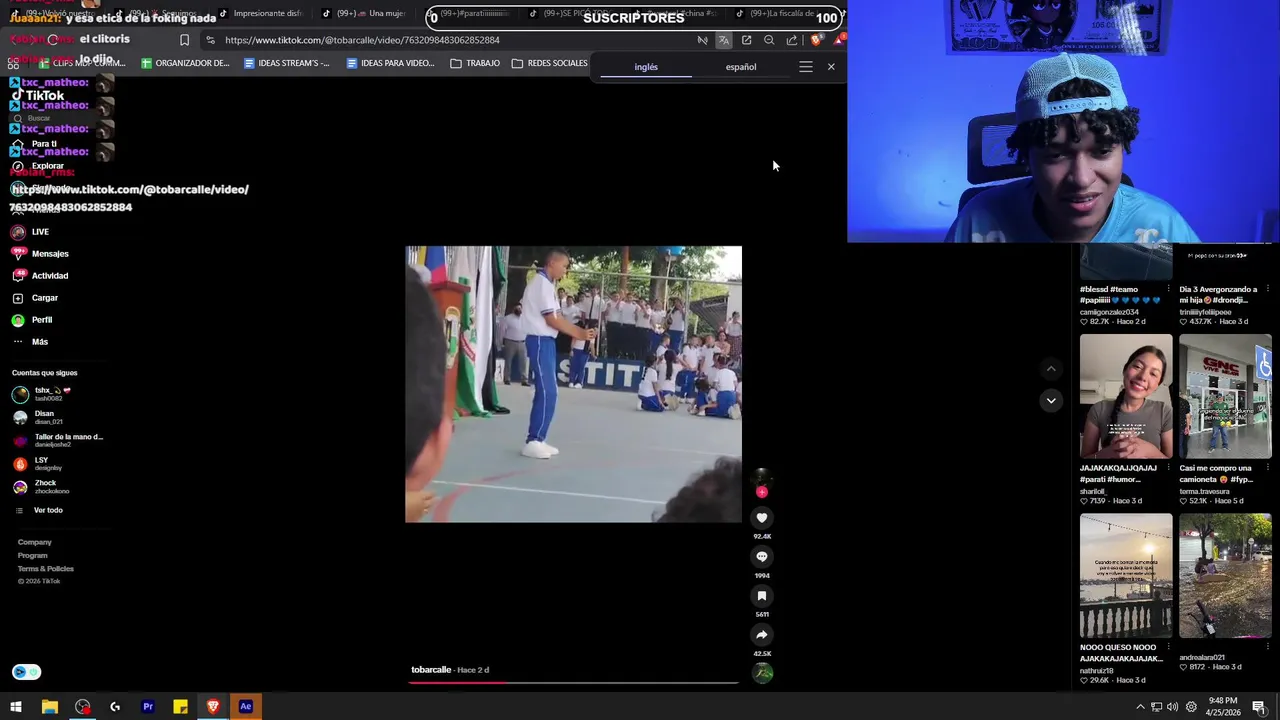Image resolution: width=1280 pixels, height=720 pixels.
Task: Open IDEAS STREAM'S bookmark
Action: tap(287, 63)
